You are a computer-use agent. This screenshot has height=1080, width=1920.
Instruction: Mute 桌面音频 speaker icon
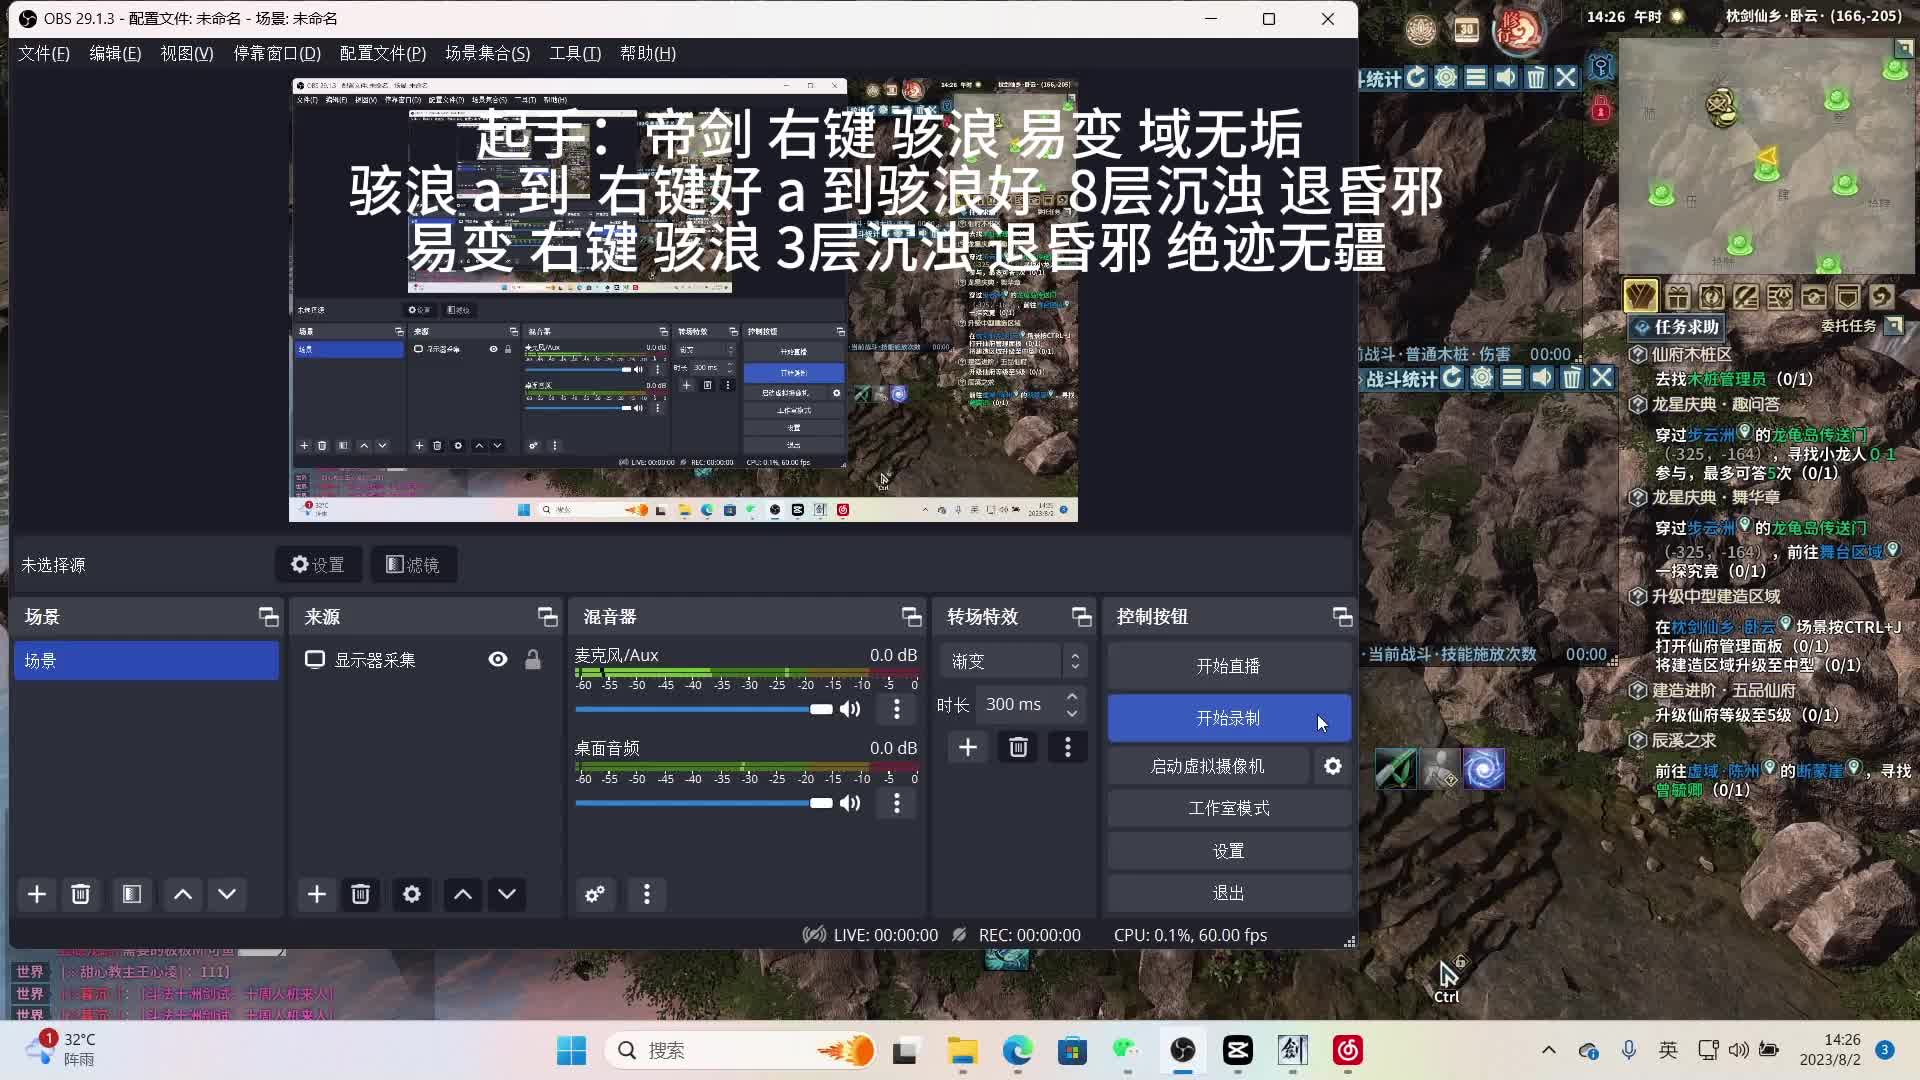(850, 803)
